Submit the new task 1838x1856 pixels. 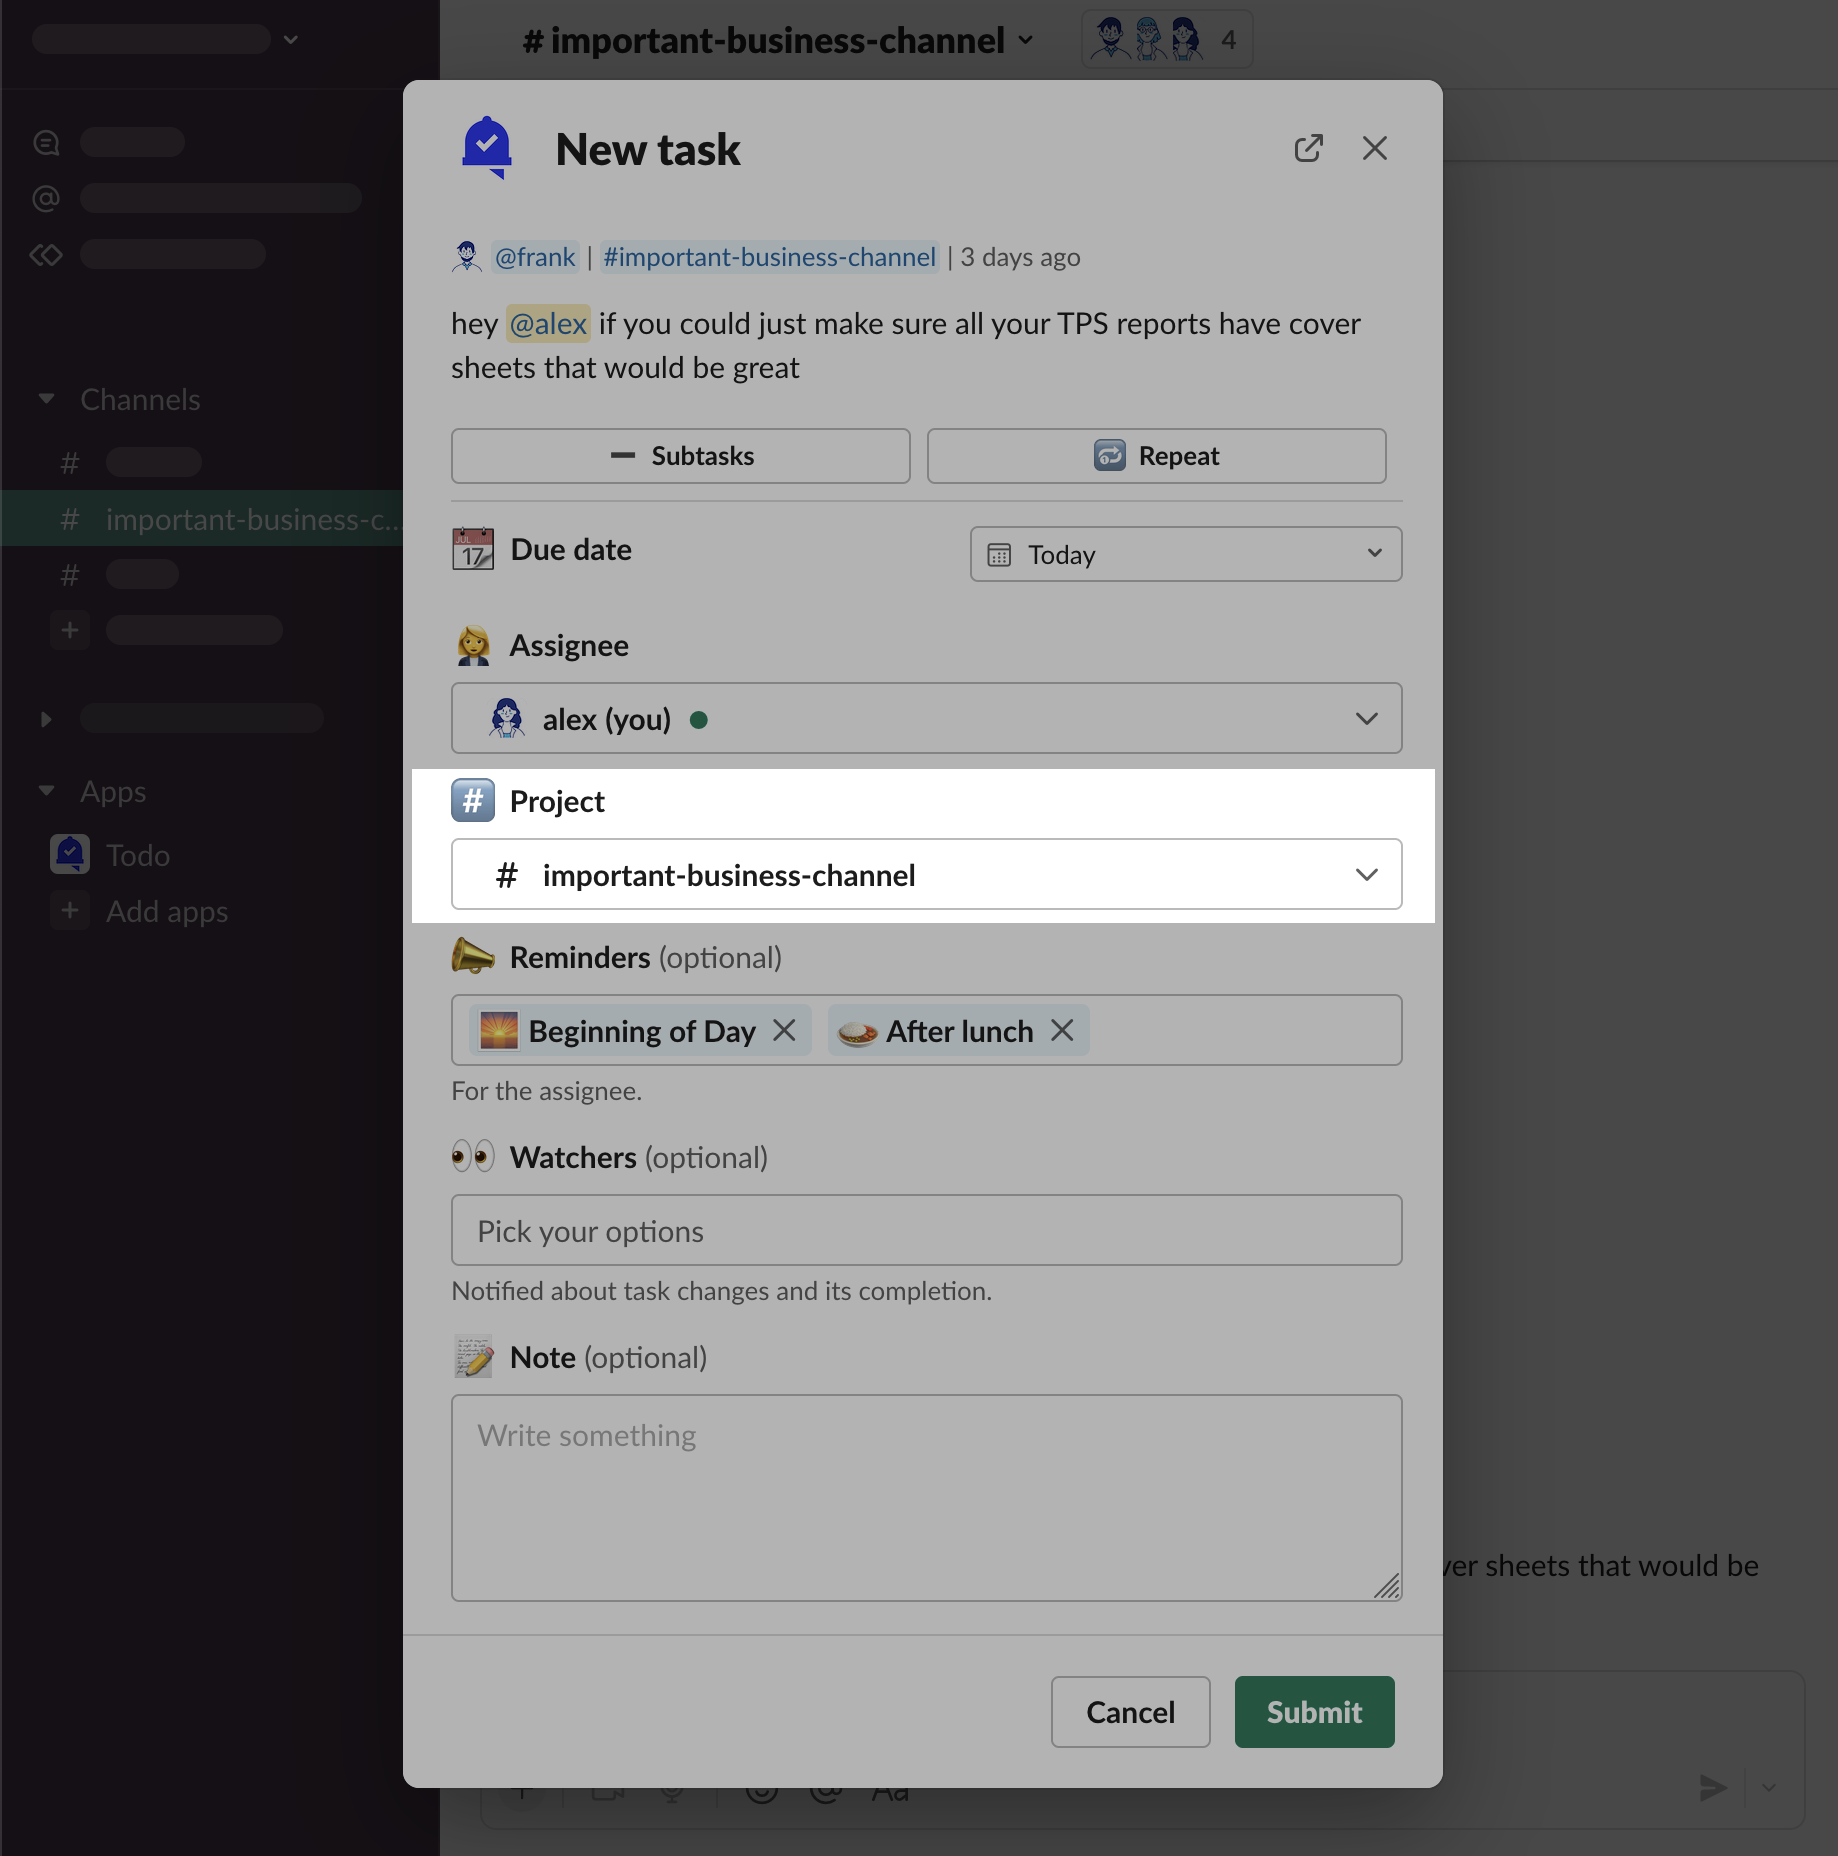click(x=1314, y=1712)
